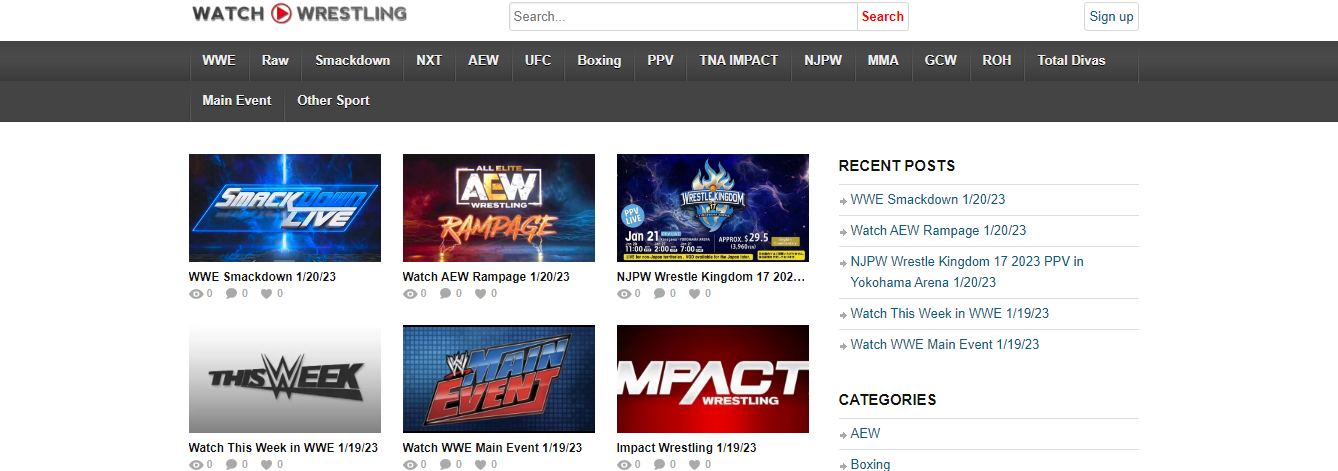Open post title Watch AEW Rampage 1/20/23
This screenshot has height=471, width=1338.
pos(486,277)
